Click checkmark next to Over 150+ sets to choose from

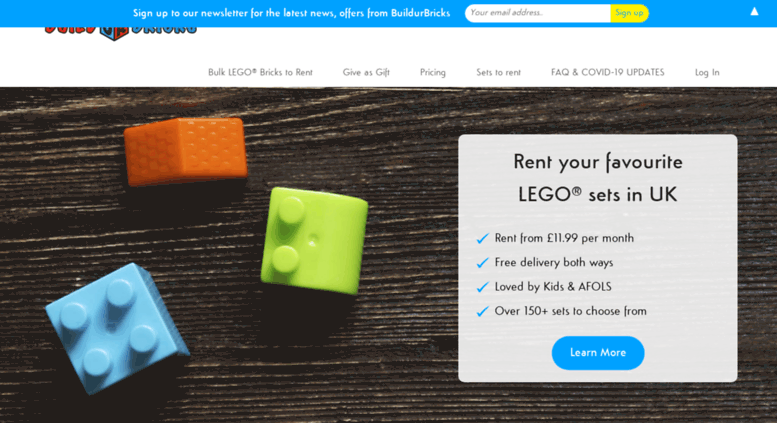pyautogui.click(x=482, y=312)
